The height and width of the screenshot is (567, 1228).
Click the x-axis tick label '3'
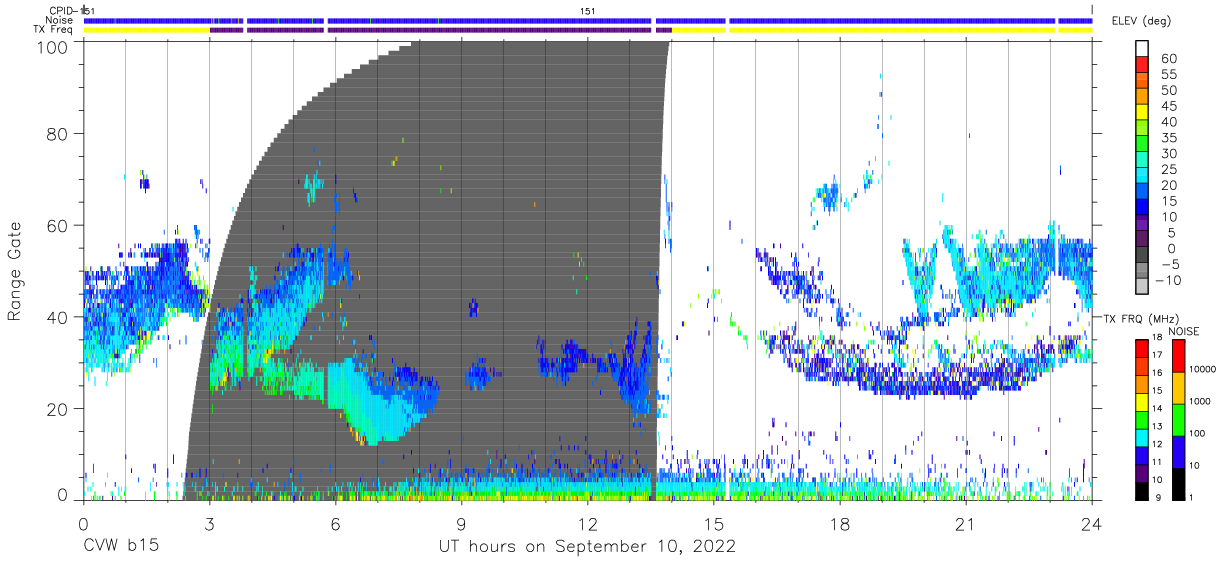(209, 523)
